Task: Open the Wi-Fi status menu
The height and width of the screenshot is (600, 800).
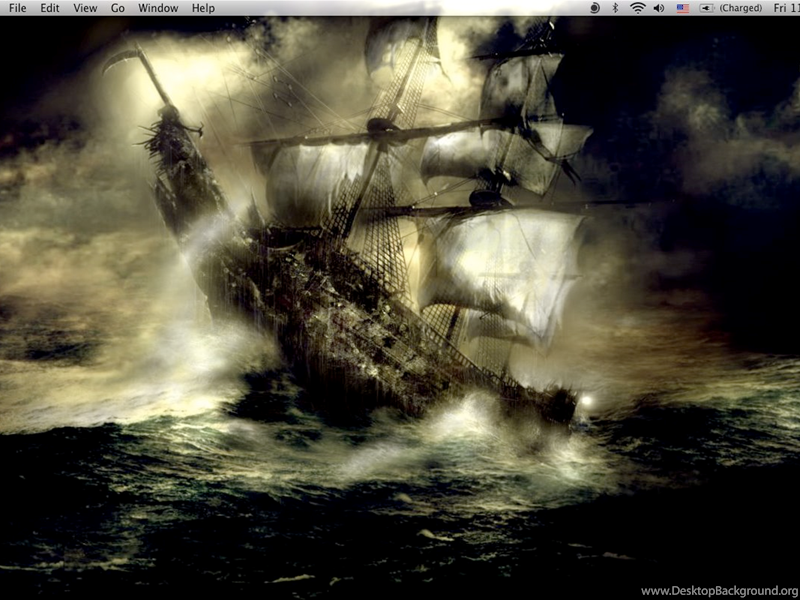Action: click(637, 8)
